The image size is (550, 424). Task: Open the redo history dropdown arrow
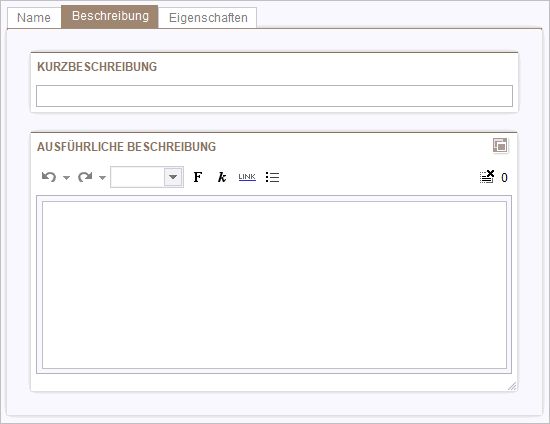click(102, 178)
